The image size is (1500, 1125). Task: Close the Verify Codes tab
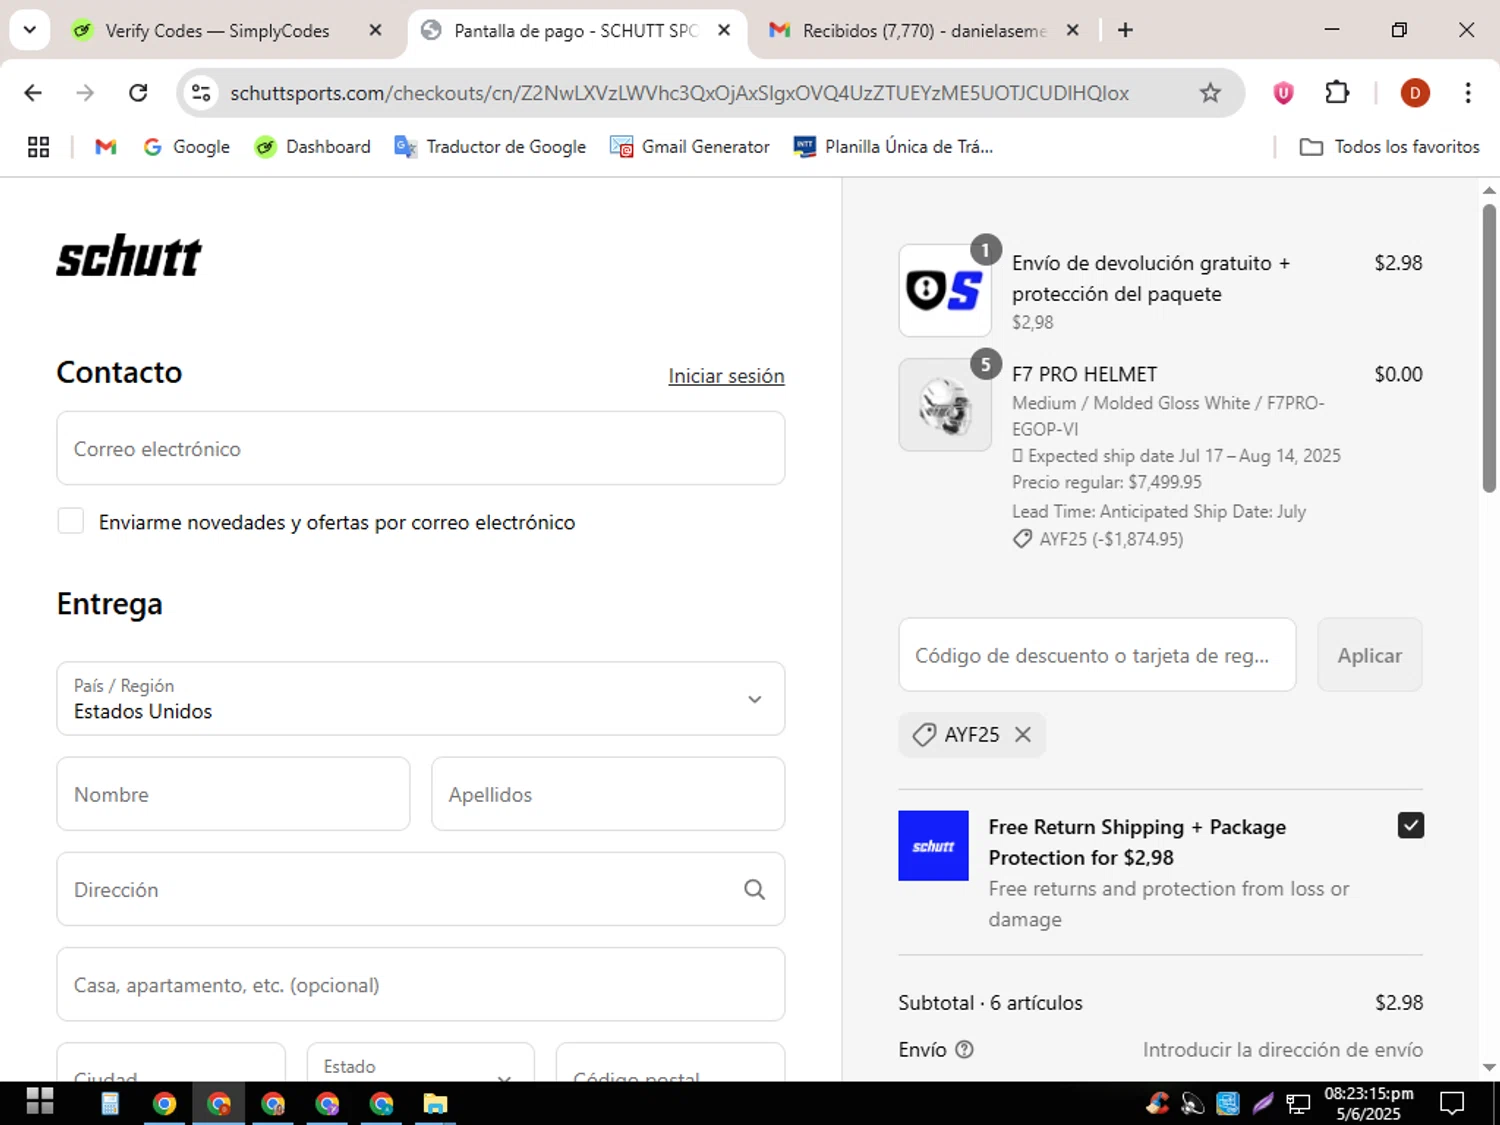click(x=375, y=31)
